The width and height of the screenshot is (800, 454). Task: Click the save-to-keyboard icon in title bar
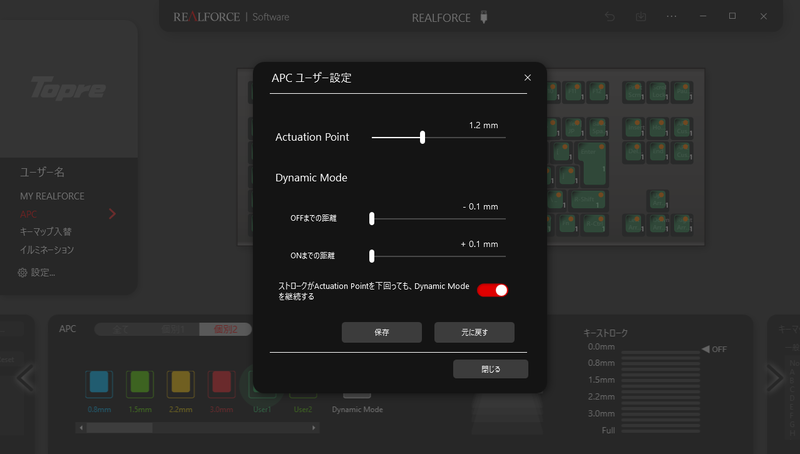(x=641, y=16)
